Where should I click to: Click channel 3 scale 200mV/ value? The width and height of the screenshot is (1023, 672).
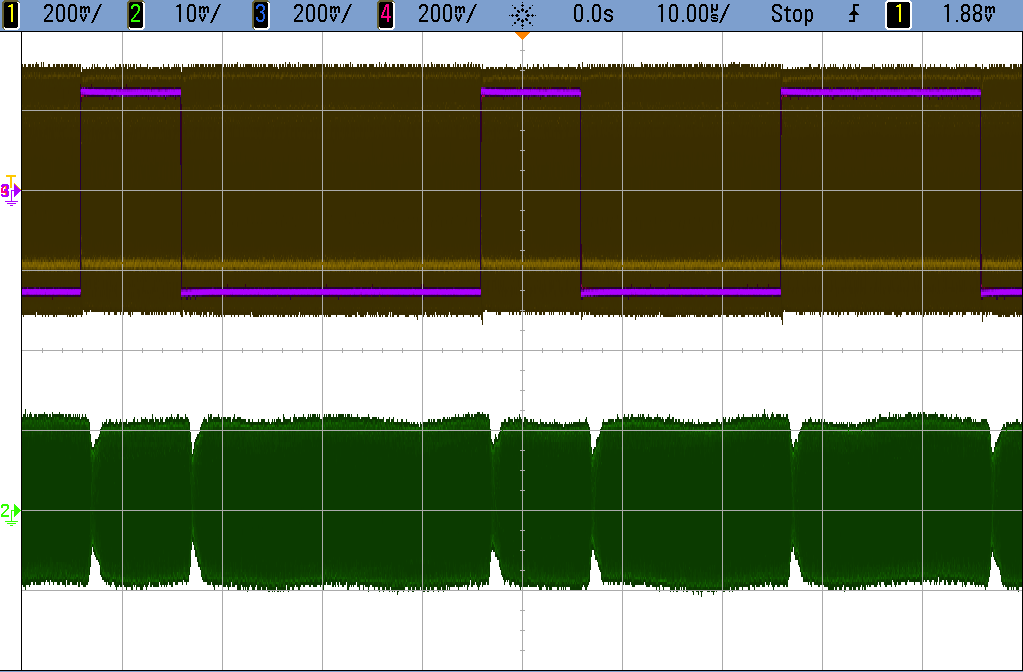[x=322, y=14]
